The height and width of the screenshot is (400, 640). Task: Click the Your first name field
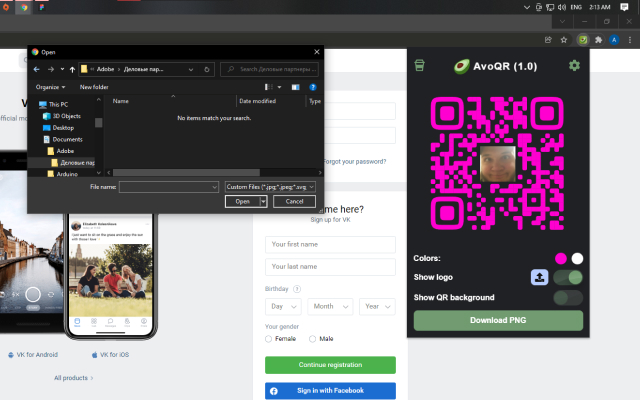pos(330,244)
